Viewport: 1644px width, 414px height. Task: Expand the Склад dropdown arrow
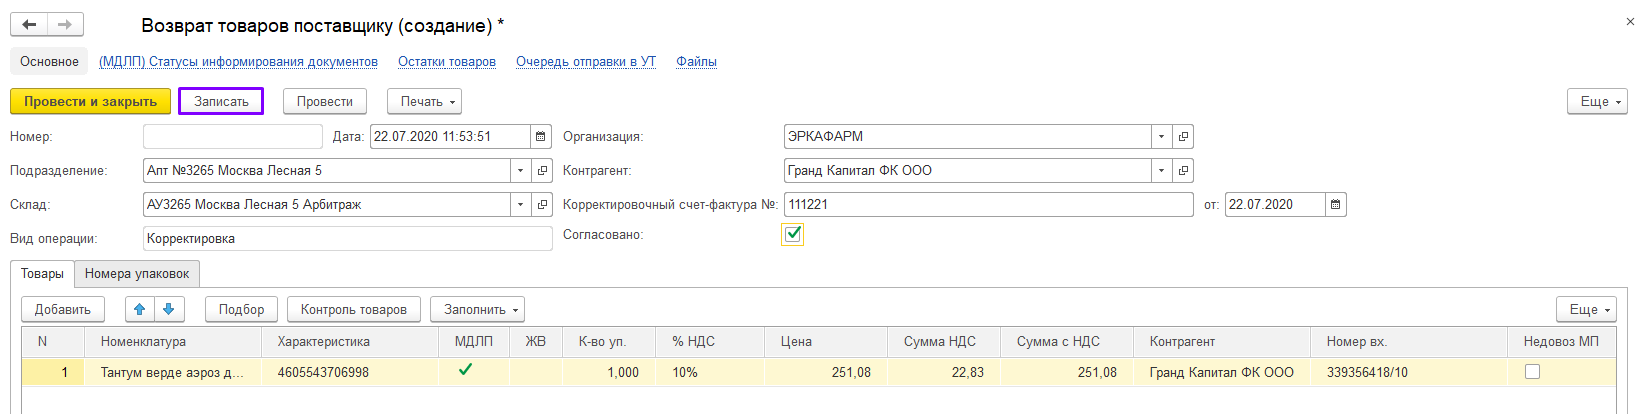click(520, 205)
